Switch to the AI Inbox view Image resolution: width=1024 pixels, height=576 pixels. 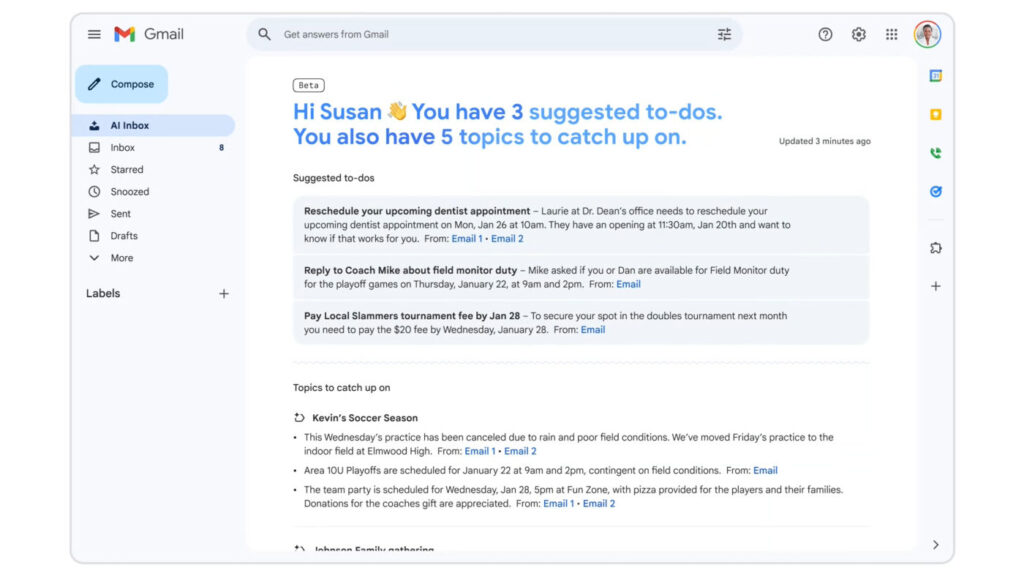click(x=130, y=125)
